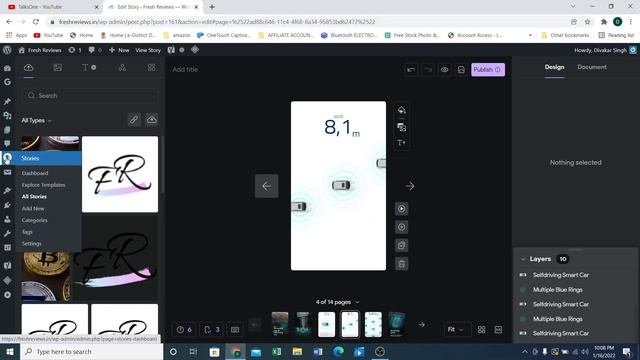Visit the Fresh Reviews site link
This screenshot has width=640, height=360.
[40, 50]
